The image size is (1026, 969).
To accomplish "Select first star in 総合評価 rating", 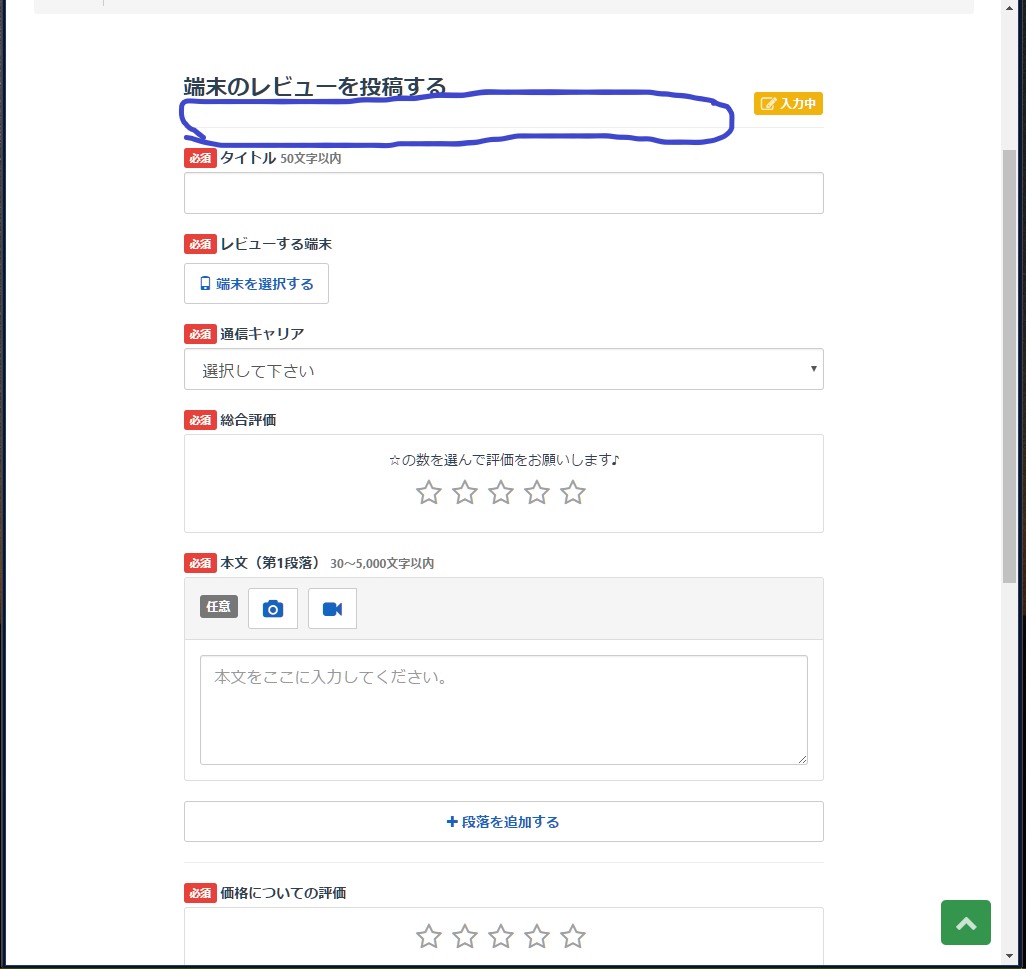I will [x=429, y=493].
